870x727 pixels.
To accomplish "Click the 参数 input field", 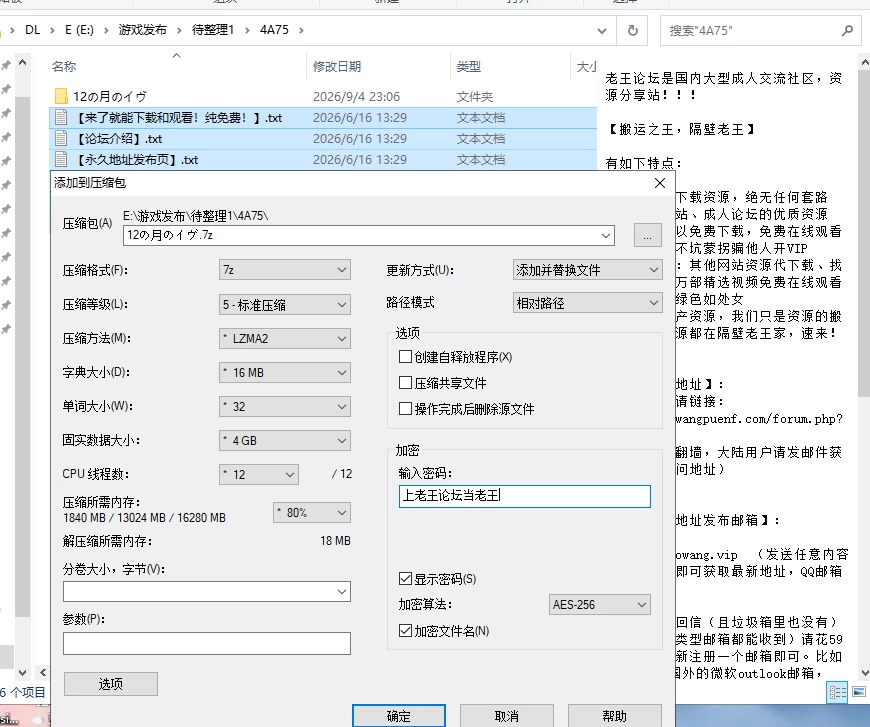I will [207, 643].
